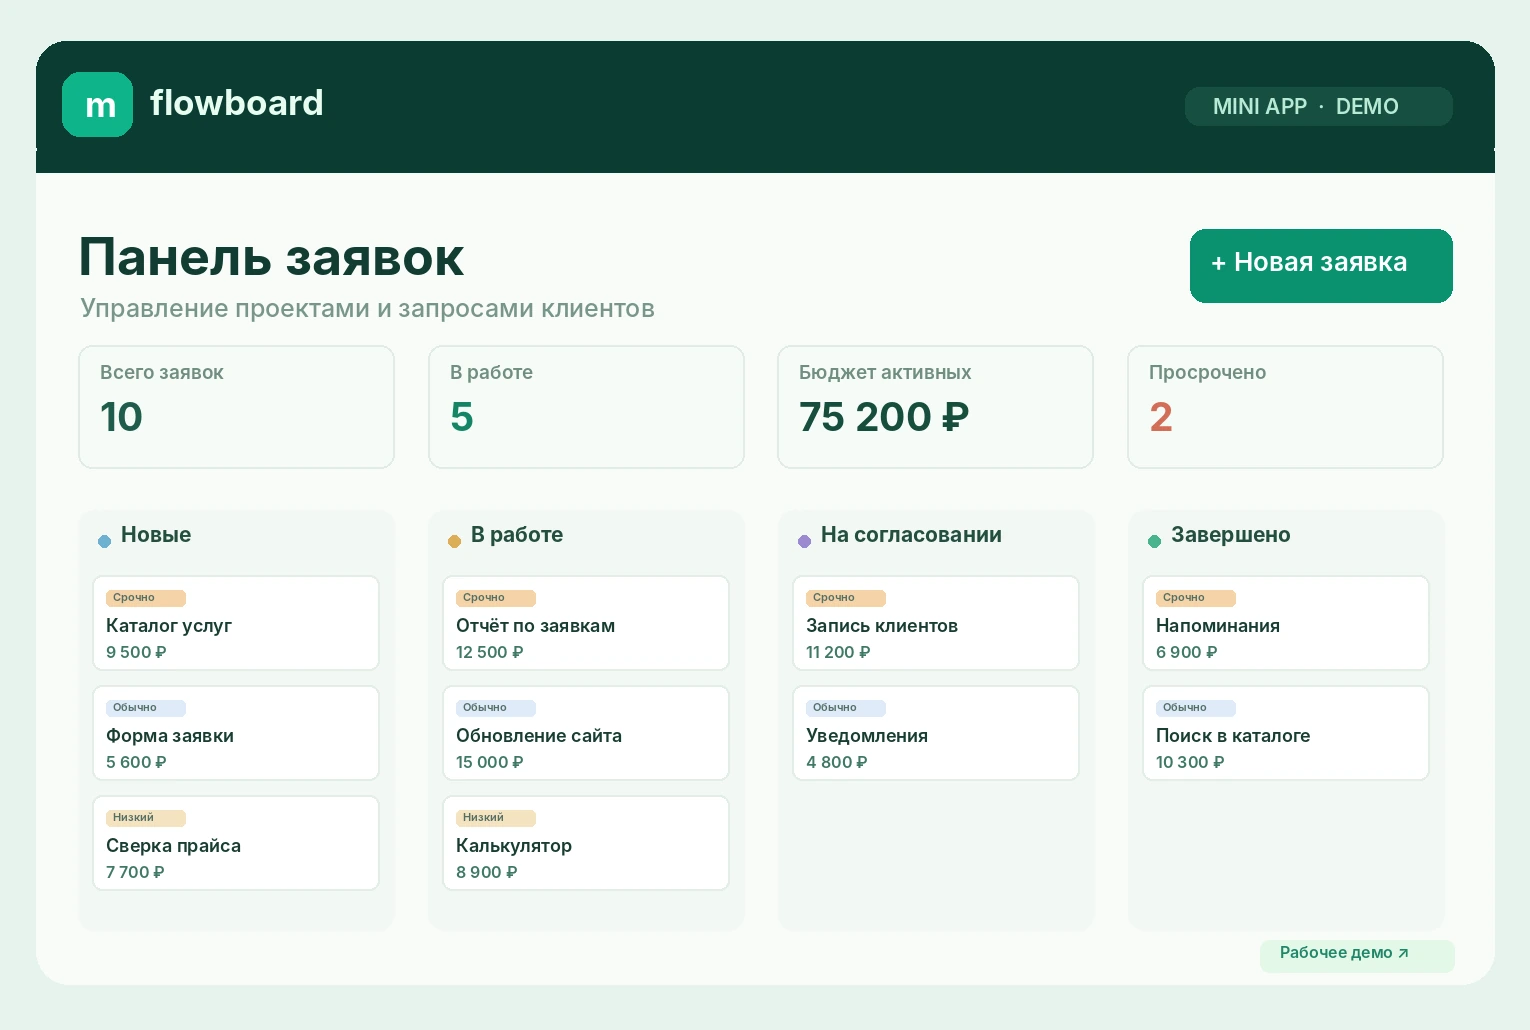This screenshot has width=1530, height=1030.
Task: Select the Всего заявок stat card
Action: [x=236, y=407]
